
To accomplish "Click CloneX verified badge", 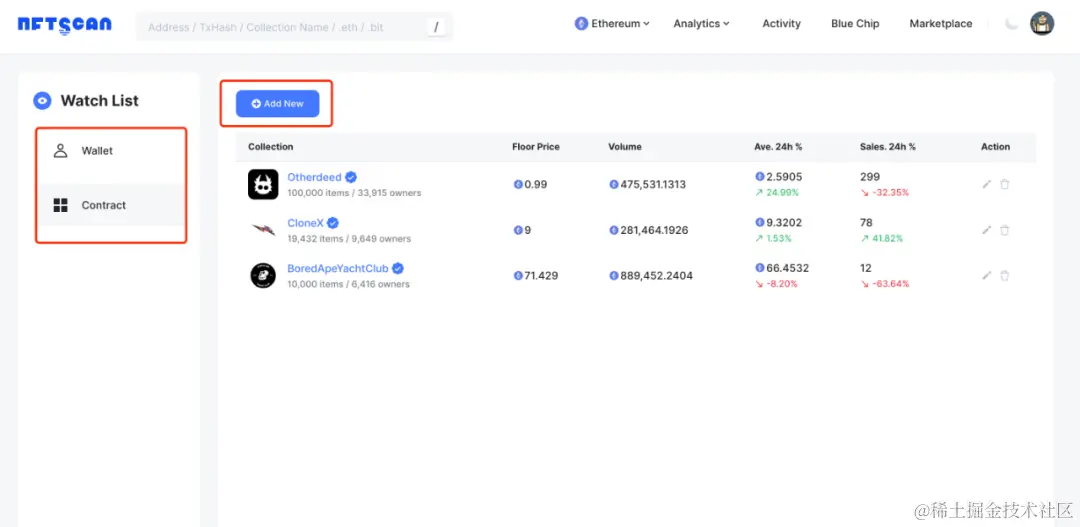I will [333, 223].
